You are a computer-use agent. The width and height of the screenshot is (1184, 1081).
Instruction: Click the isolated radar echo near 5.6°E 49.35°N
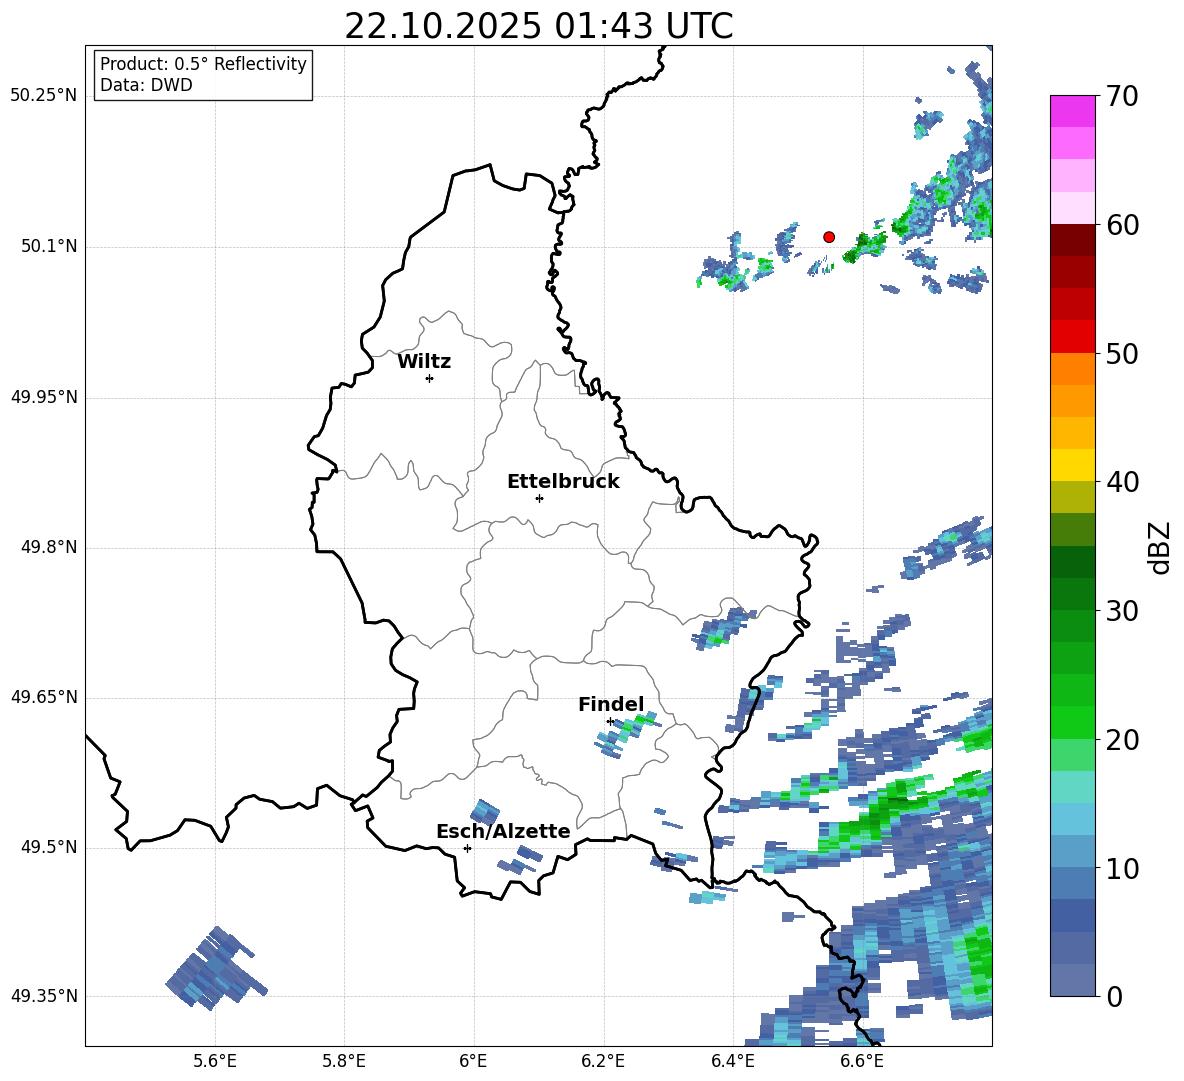(x=216, y=969)
